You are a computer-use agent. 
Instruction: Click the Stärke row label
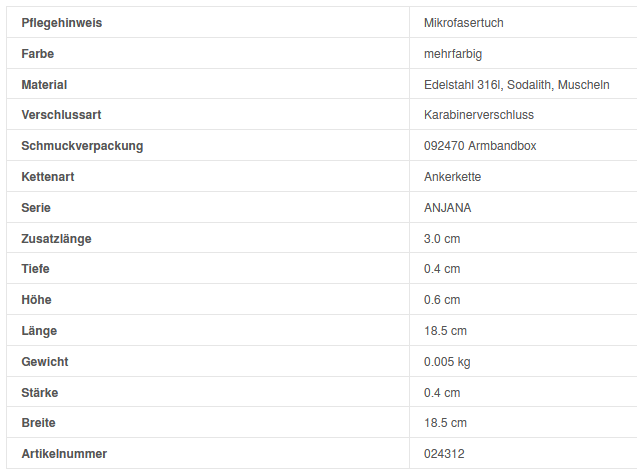point(39,392)
